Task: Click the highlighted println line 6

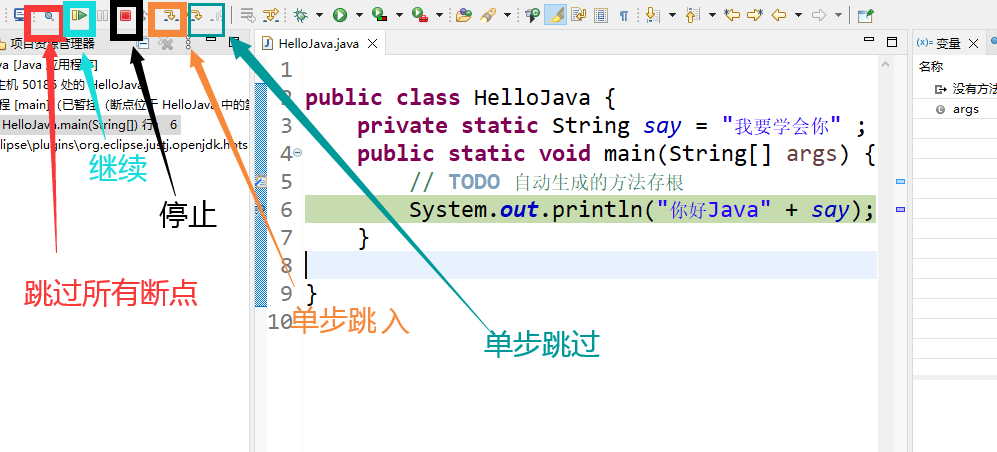Action: pyautogui.click(x=590, y=209)
